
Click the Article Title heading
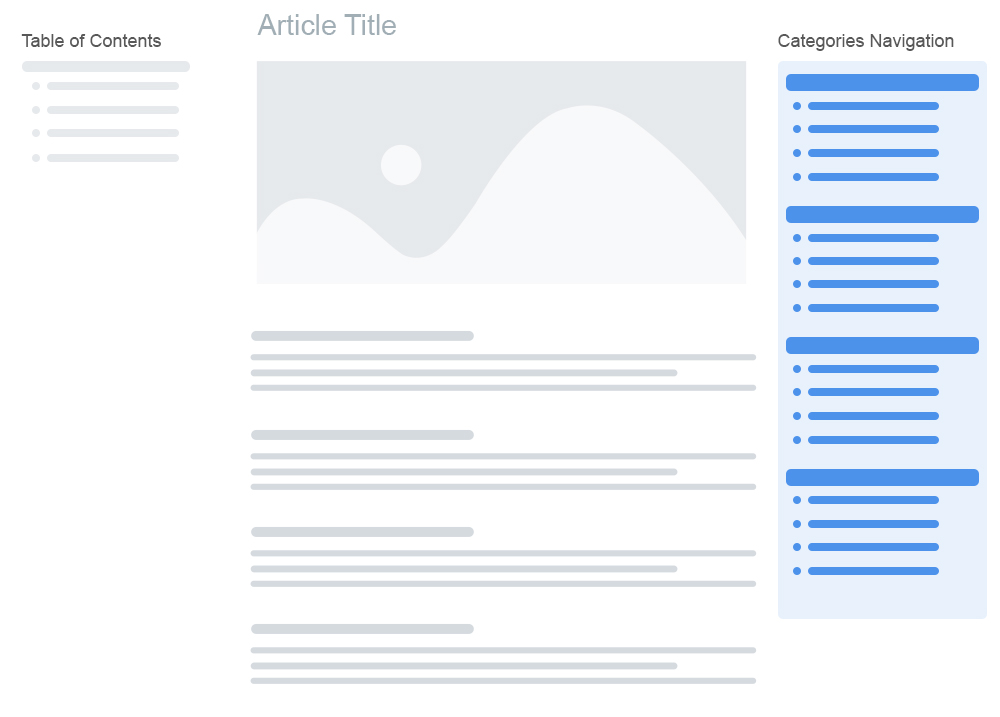pos(327,25)
